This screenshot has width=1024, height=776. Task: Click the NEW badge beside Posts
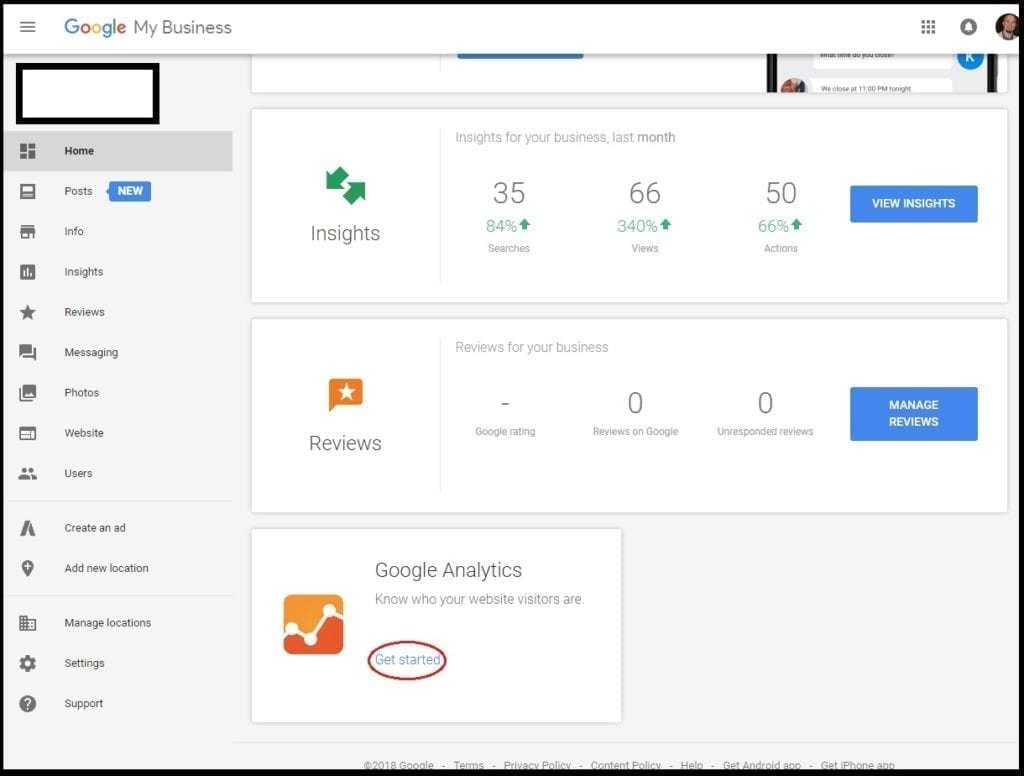tap(129, 191)
